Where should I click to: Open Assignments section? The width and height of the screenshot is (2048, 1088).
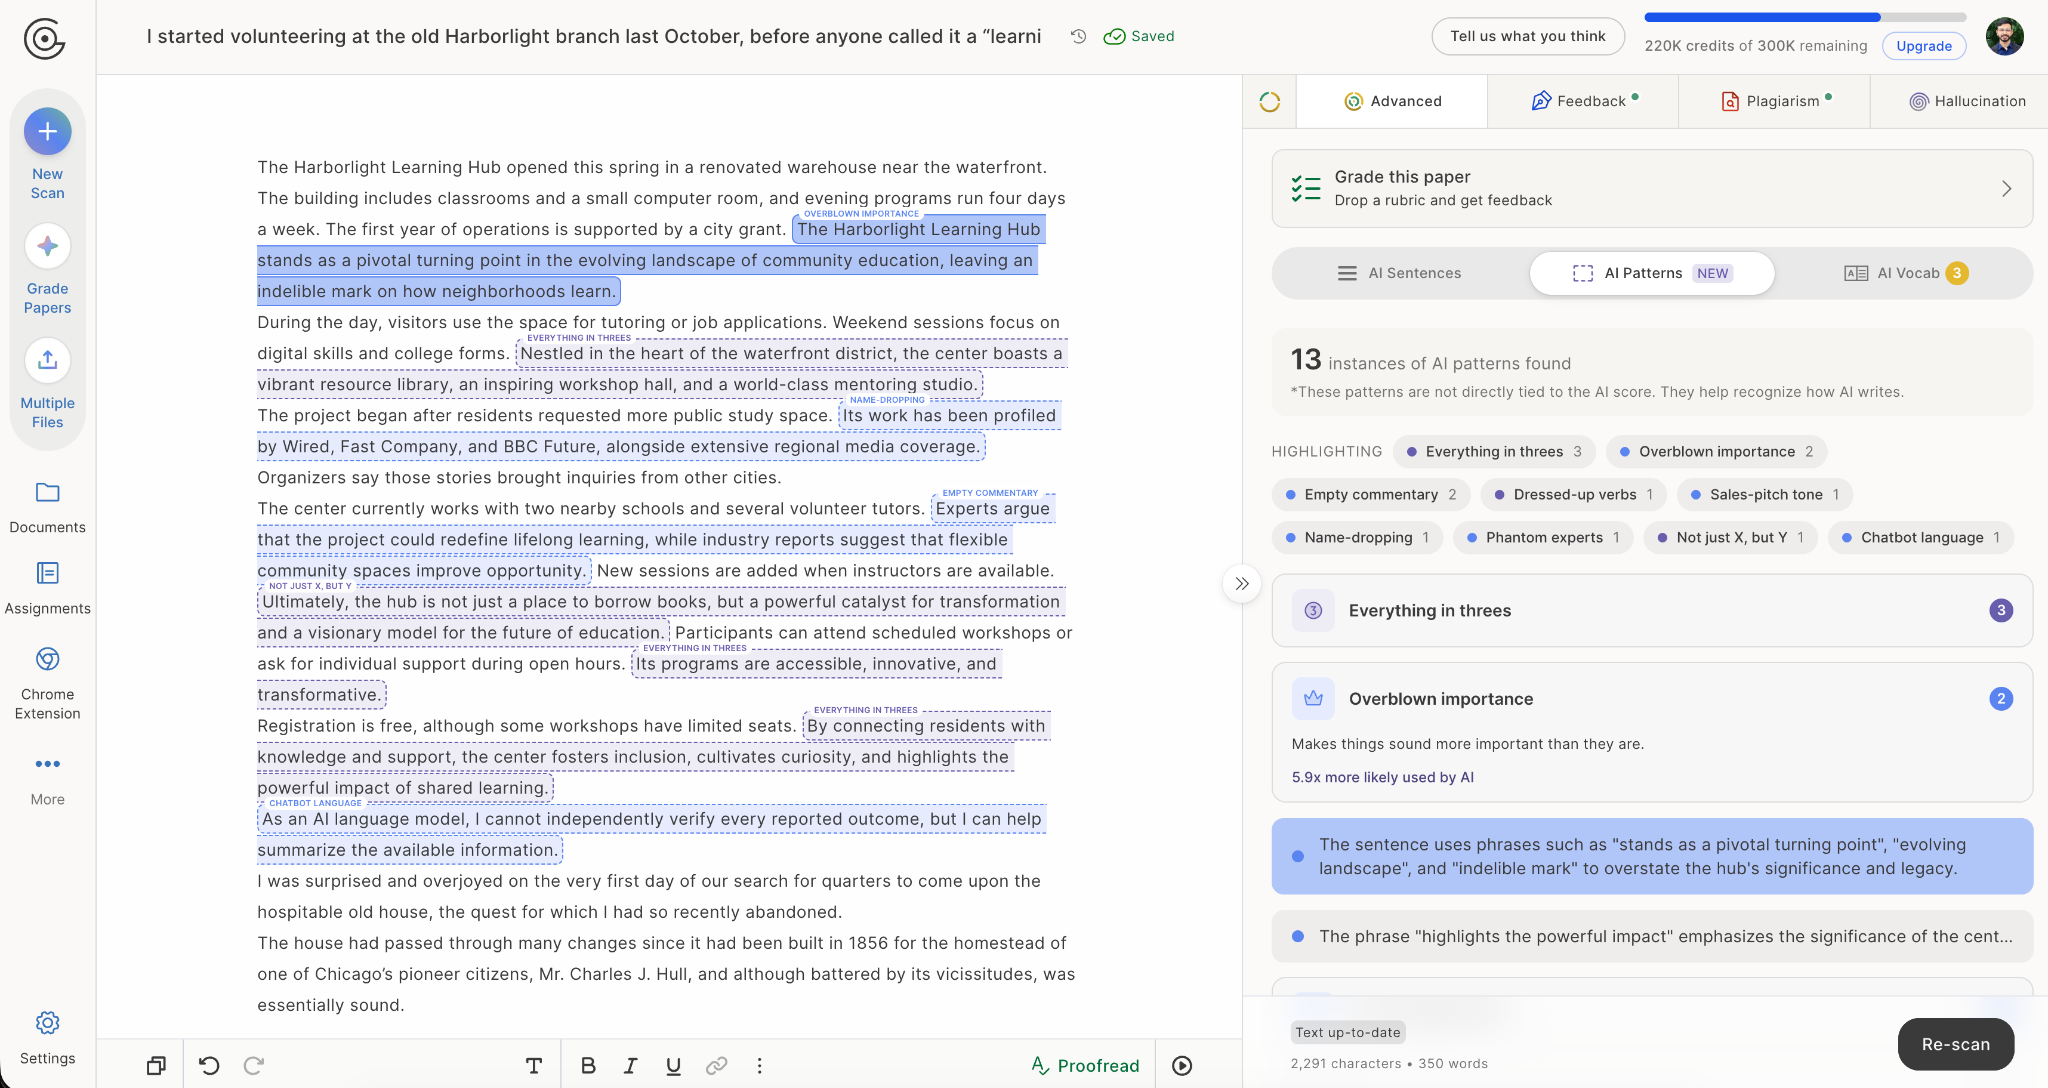pyautogui.click(x=47, y=588)
